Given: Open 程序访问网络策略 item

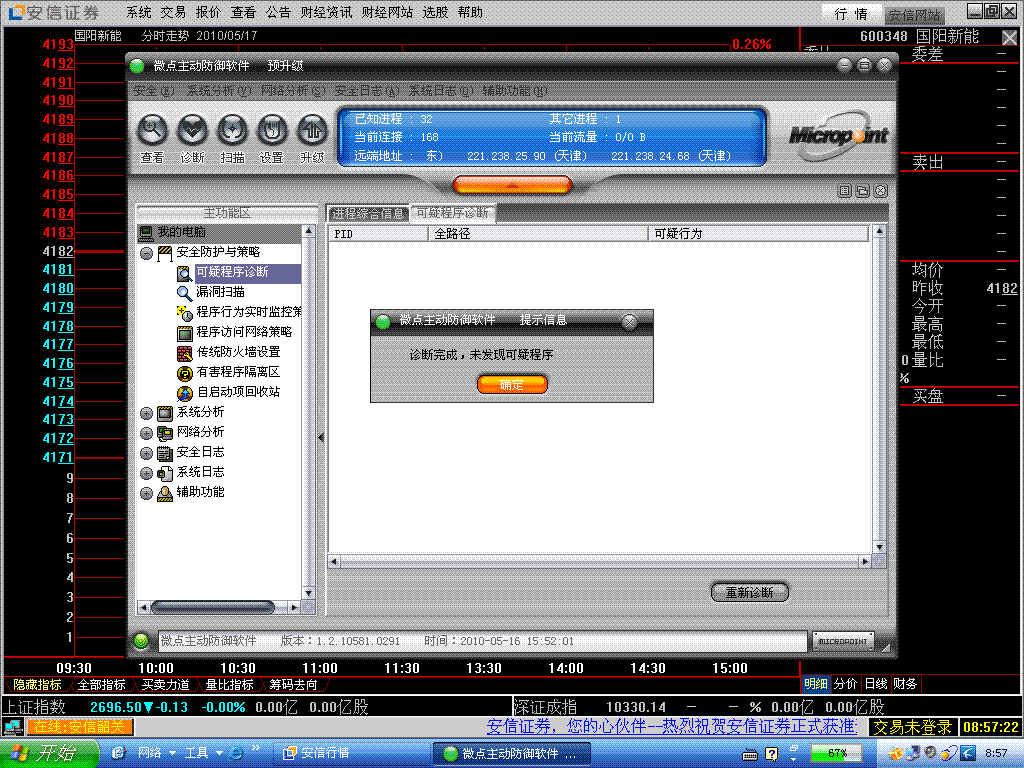Looking at the screenshot, I should [244, 332].
